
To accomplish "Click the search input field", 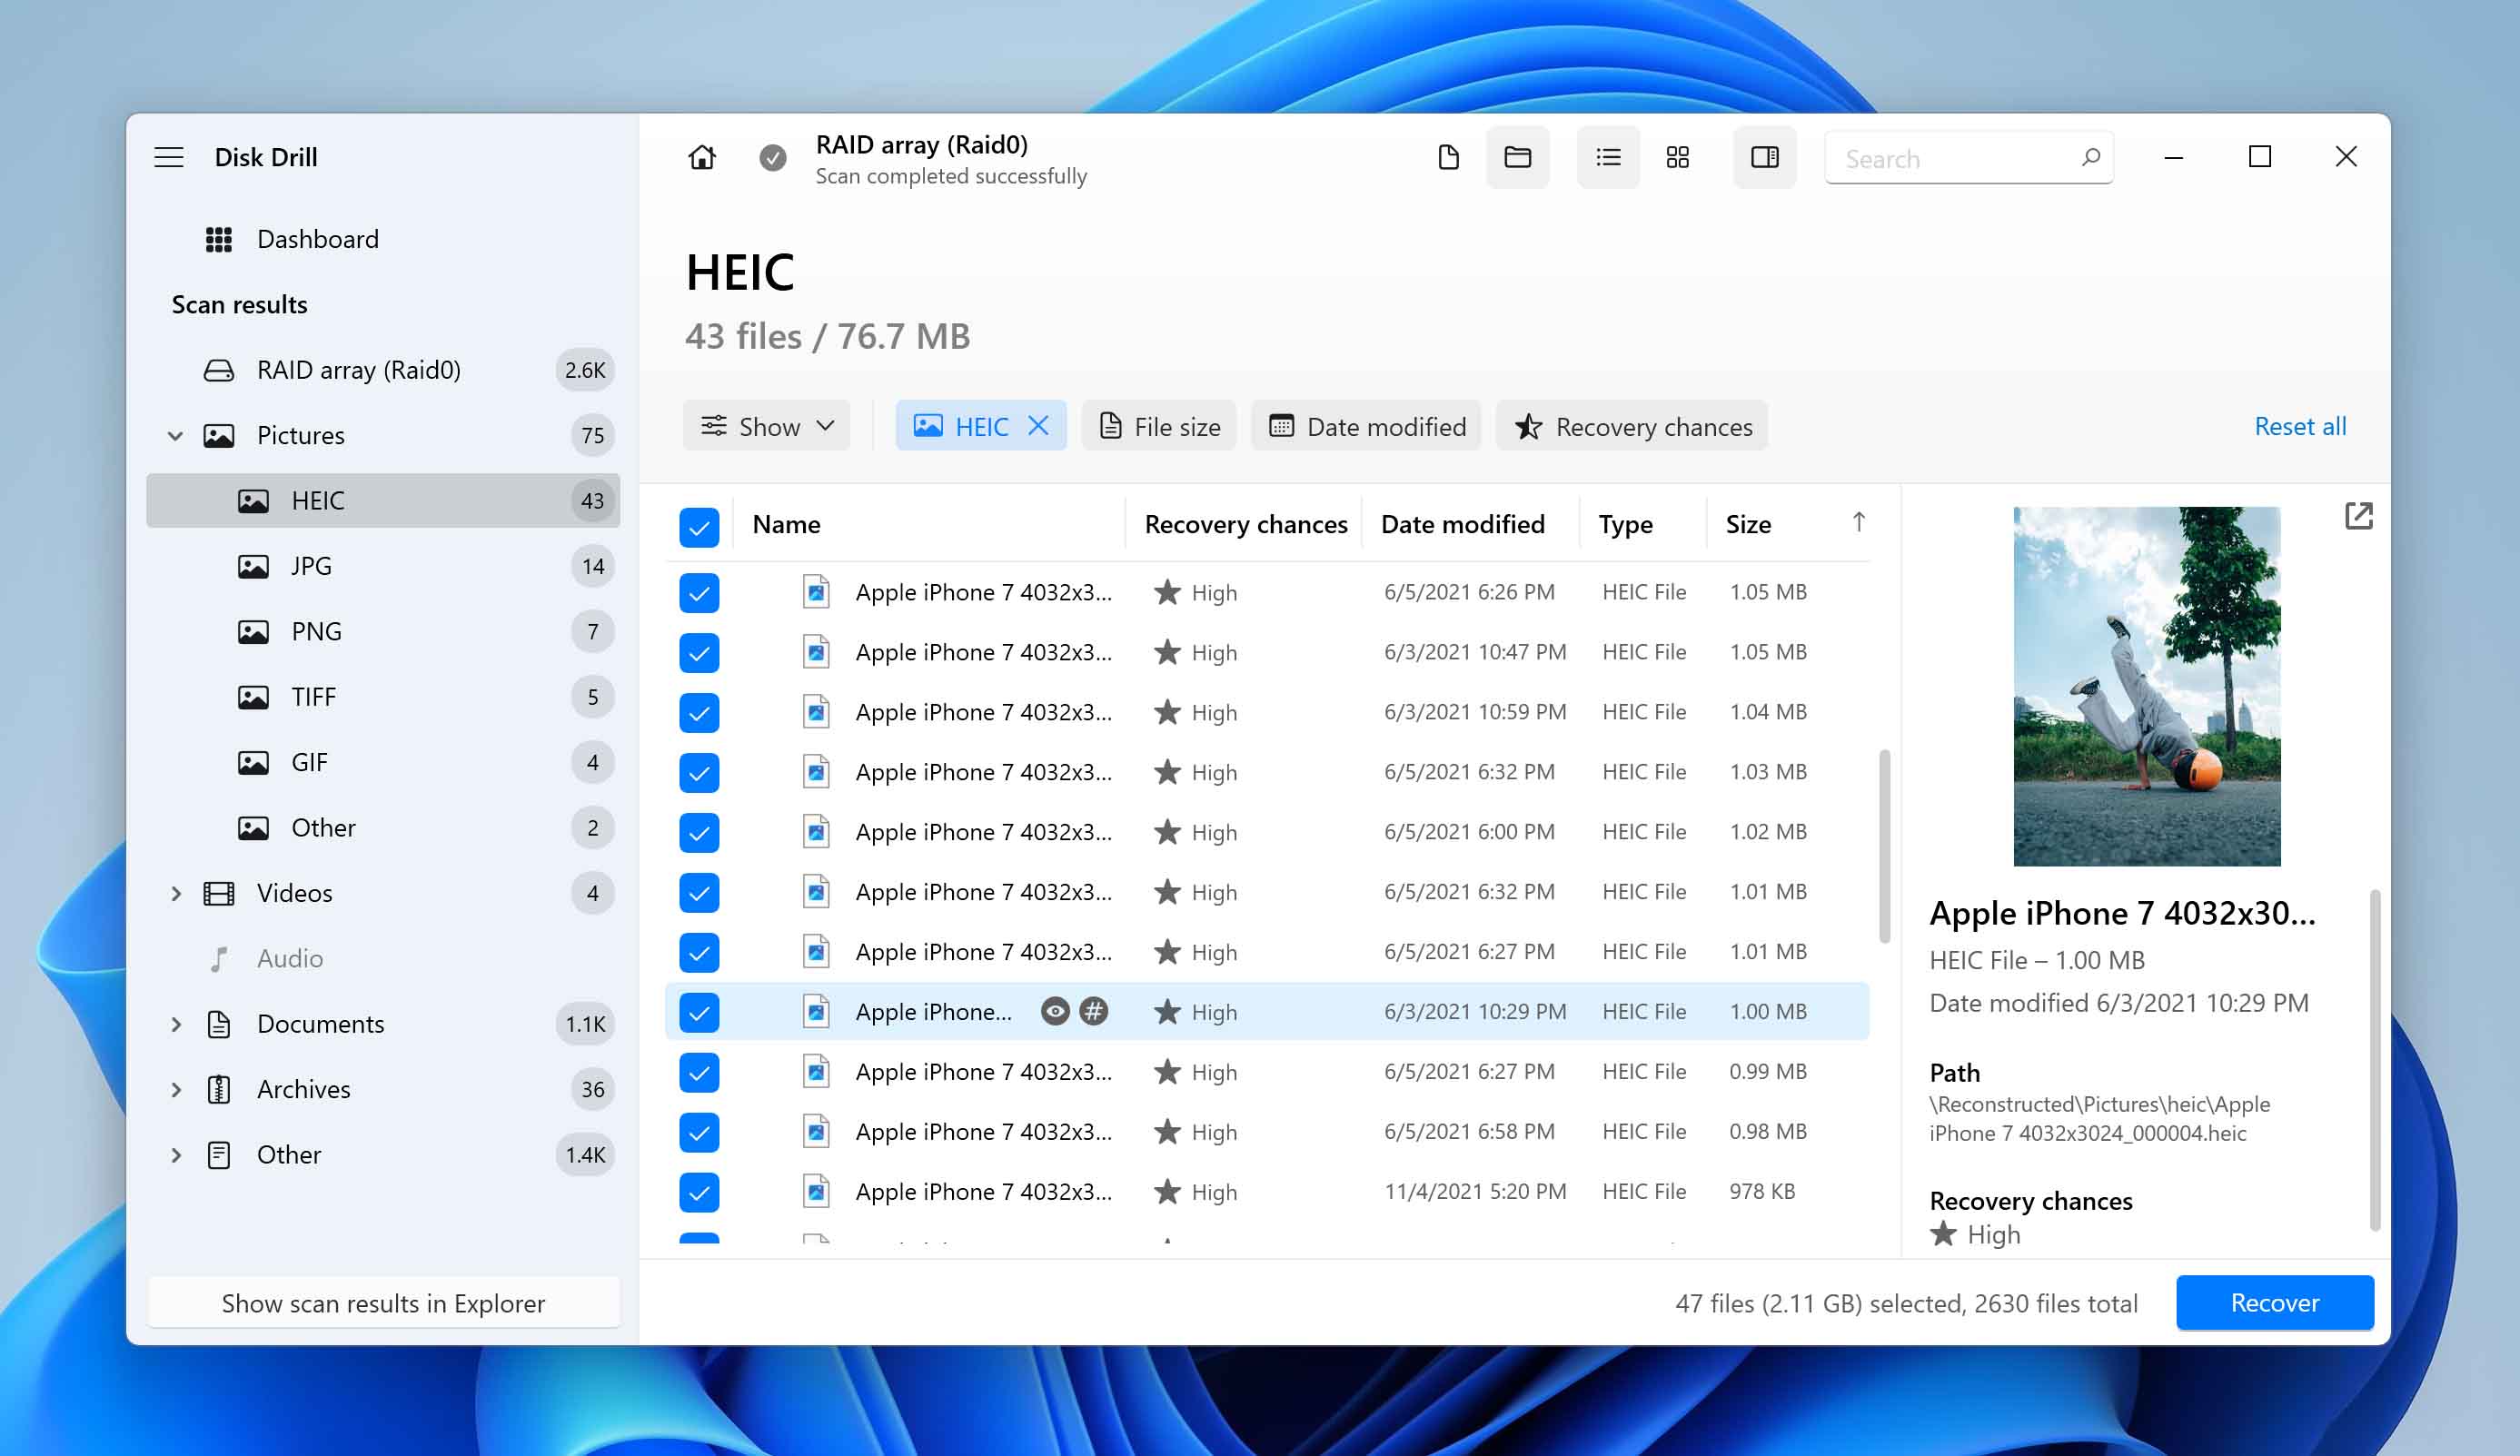I will click(x=1967, y=158).
